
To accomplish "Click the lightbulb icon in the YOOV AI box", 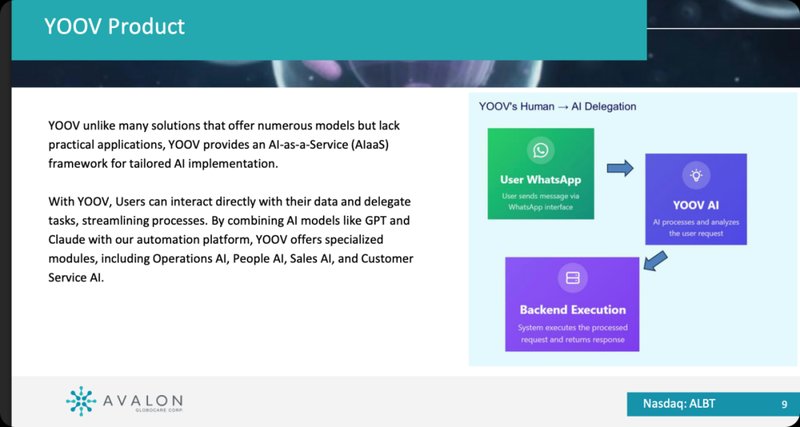I will pyautogui.click(x=695, y=175).
